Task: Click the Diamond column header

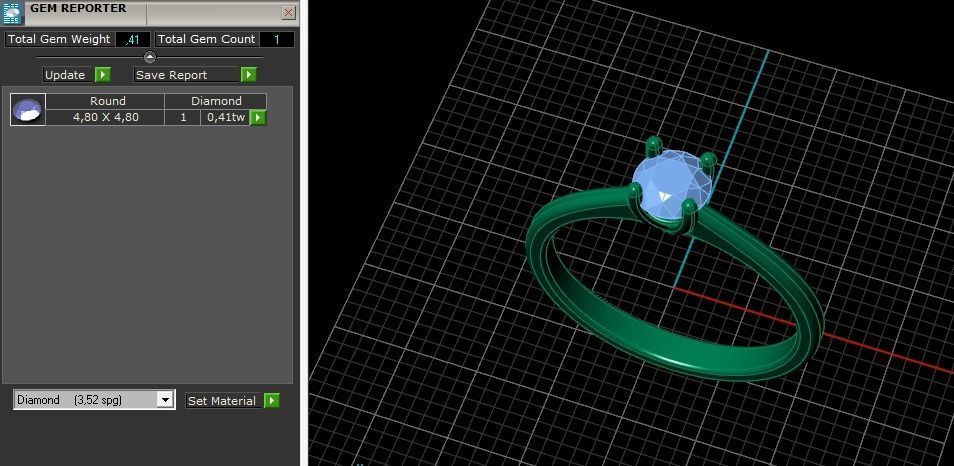Action: pyautogui.click(x=215, y=101)
